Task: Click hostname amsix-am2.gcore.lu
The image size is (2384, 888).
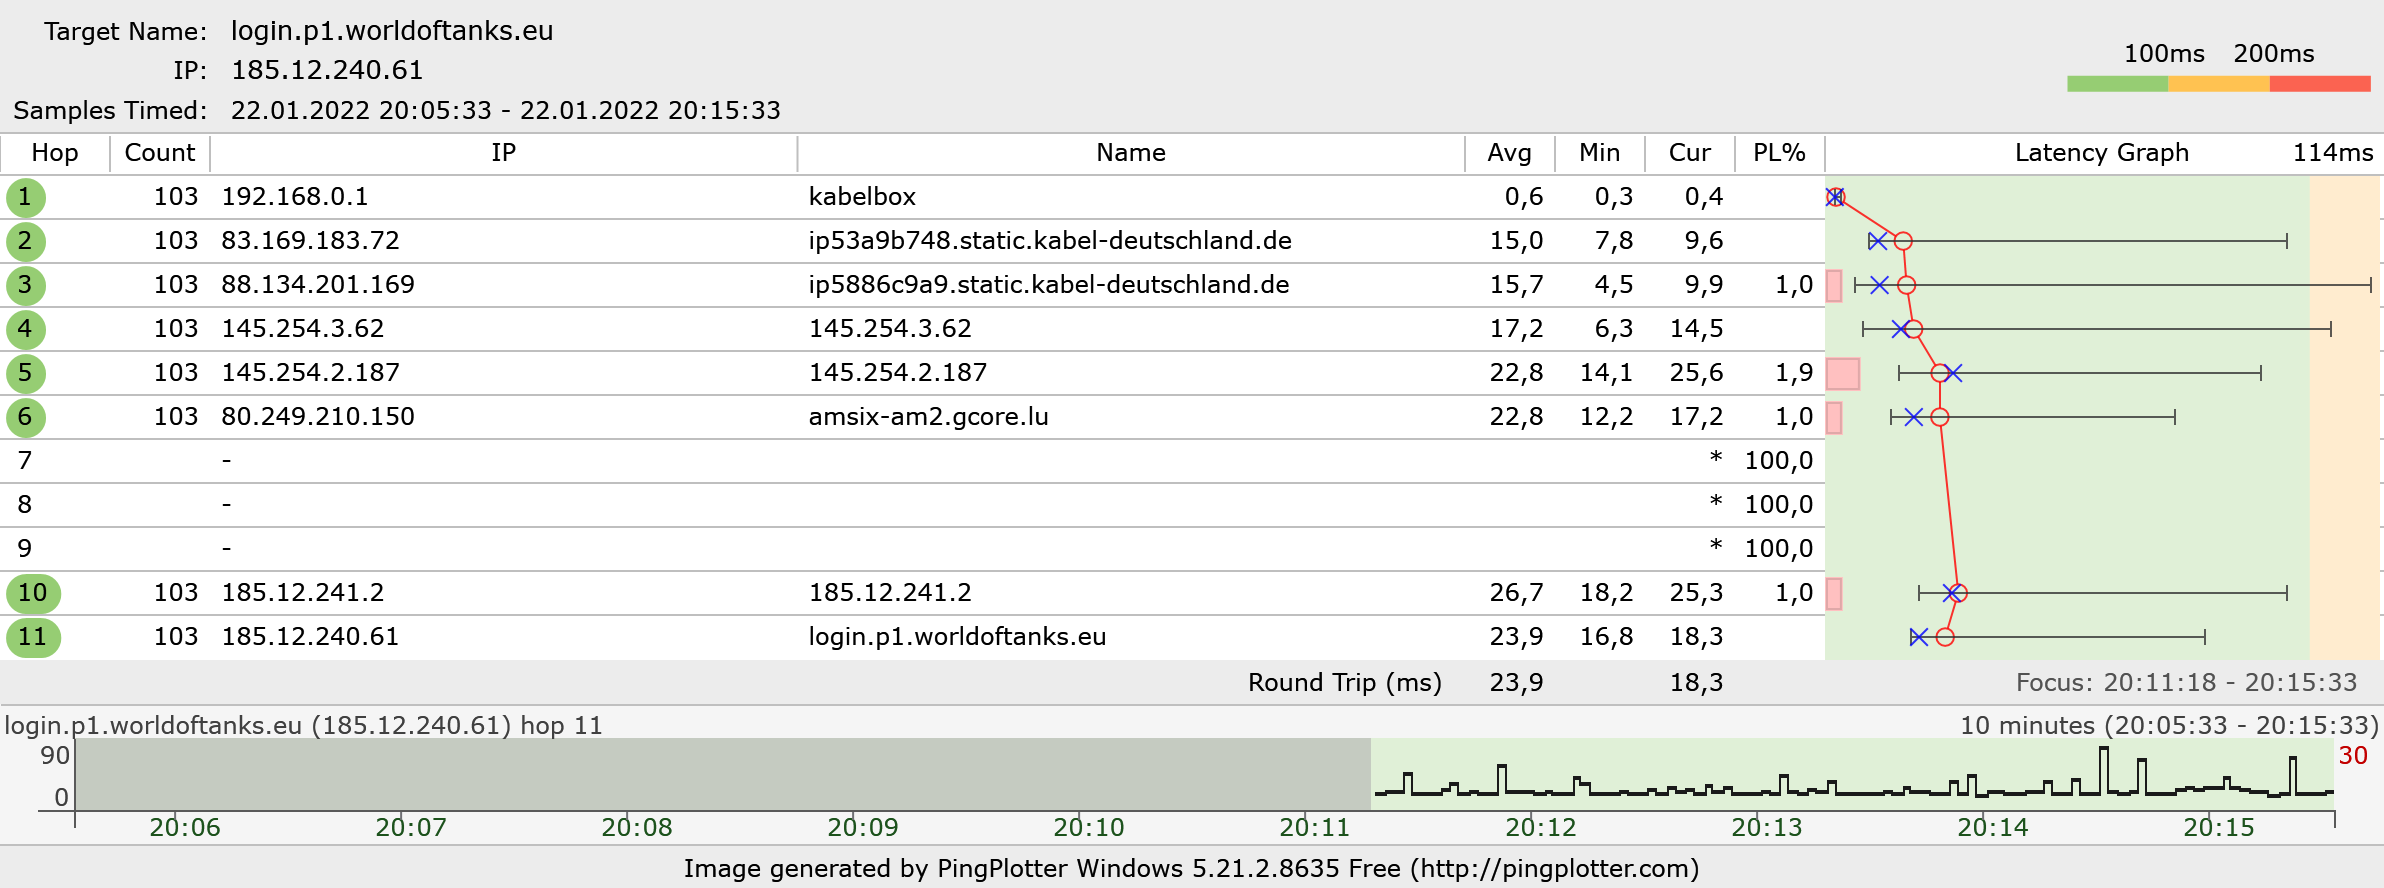Action: pos(928,417)
